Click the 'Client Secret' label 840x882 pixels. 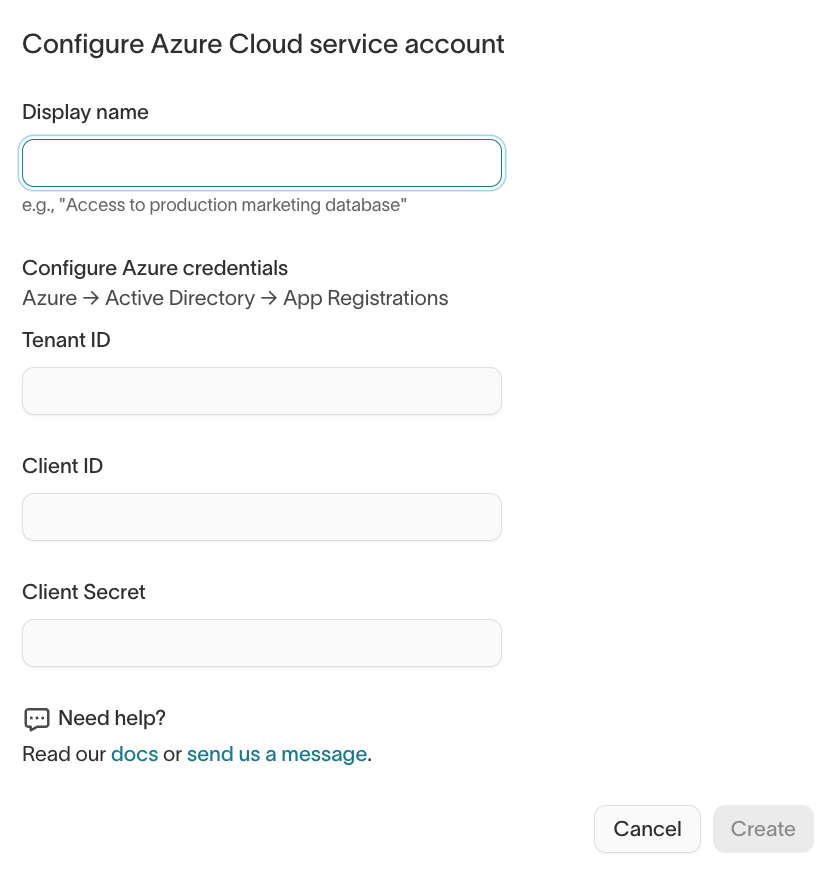[x=84, y=592]
